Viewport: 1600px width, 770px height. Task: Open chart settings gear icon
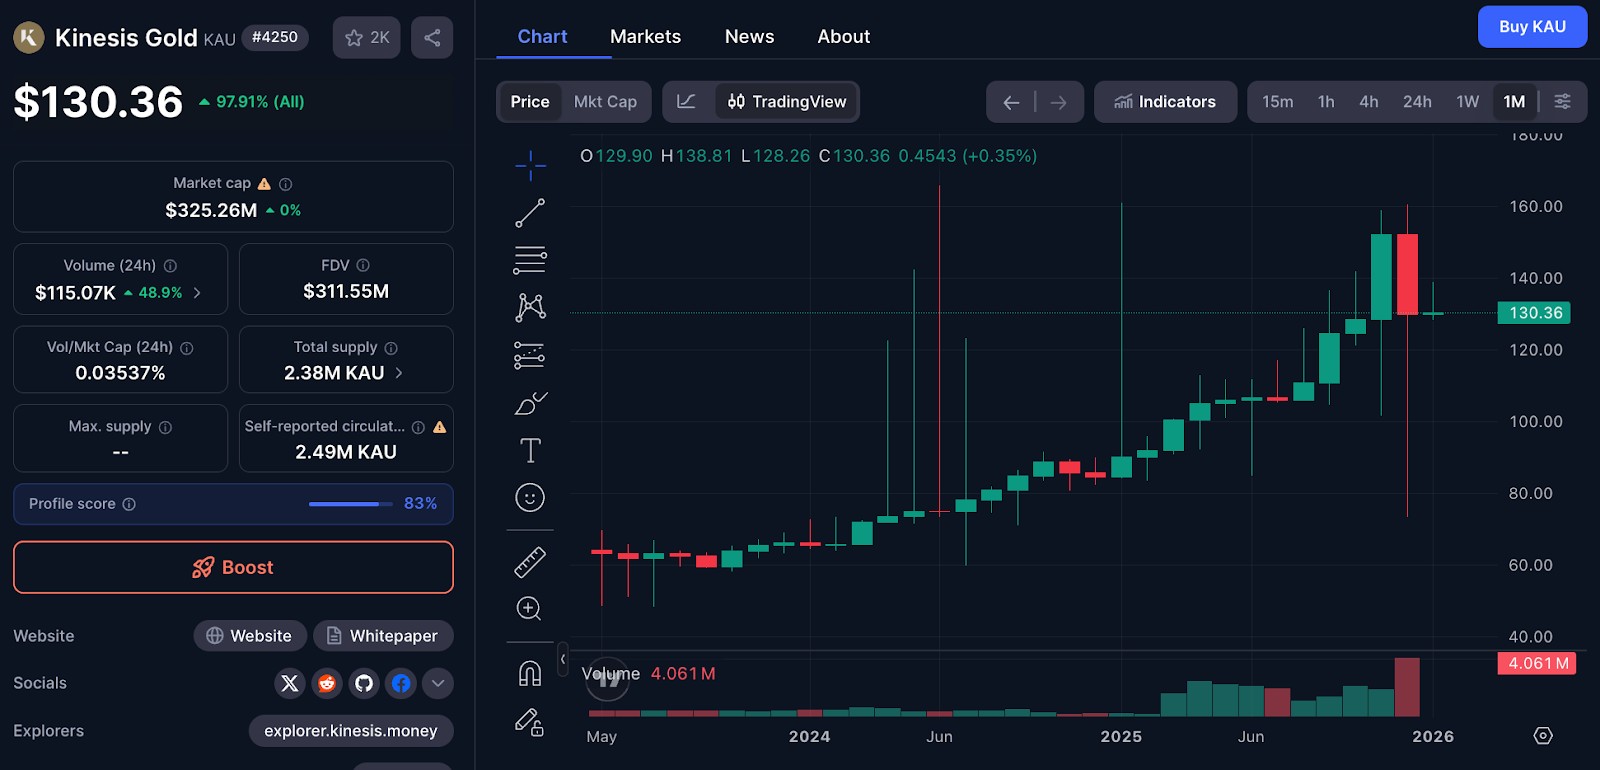pos(1543,736)
